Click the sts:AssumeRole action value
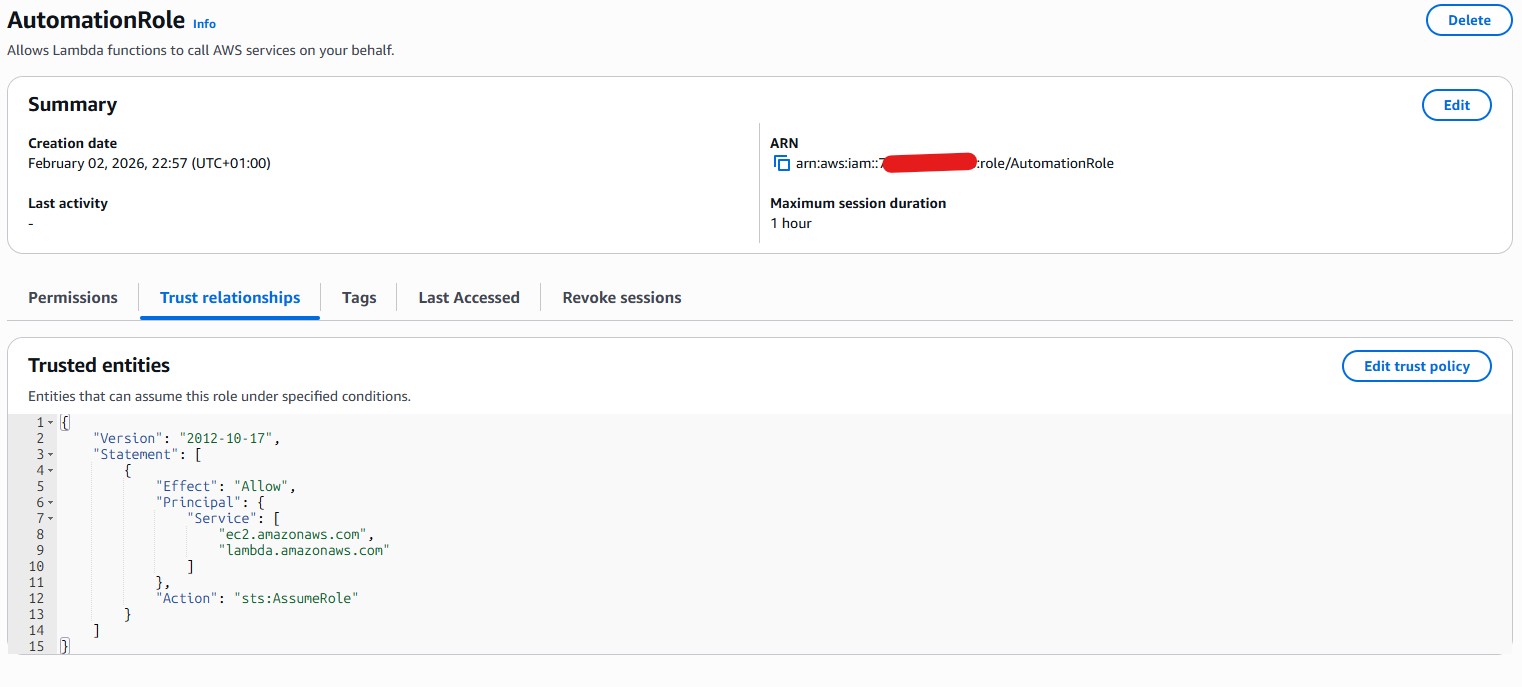 point(295,598)
